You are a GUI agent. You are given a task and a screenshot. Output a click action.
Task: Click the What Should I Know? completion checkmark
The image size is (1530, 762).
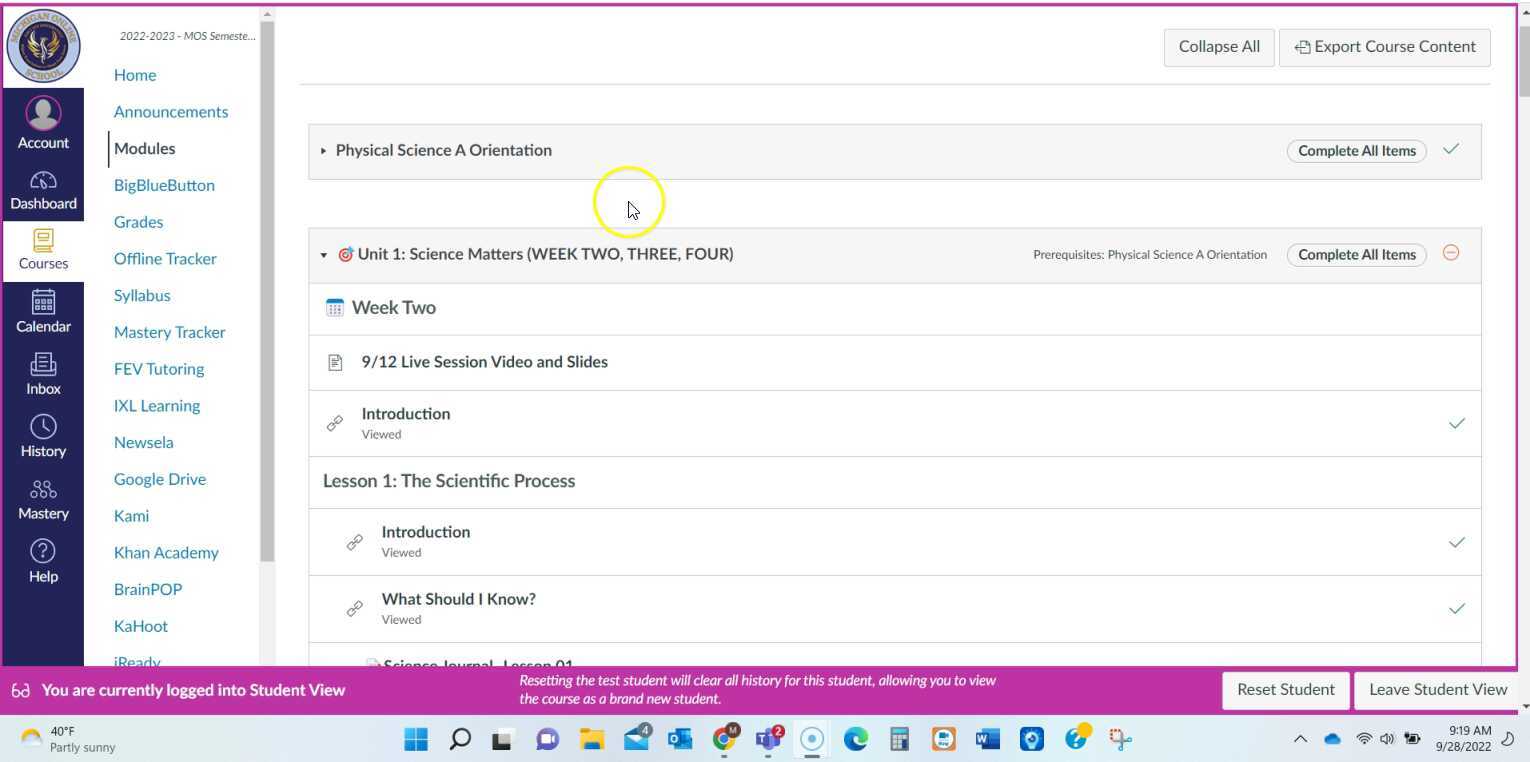point(1456,609)
